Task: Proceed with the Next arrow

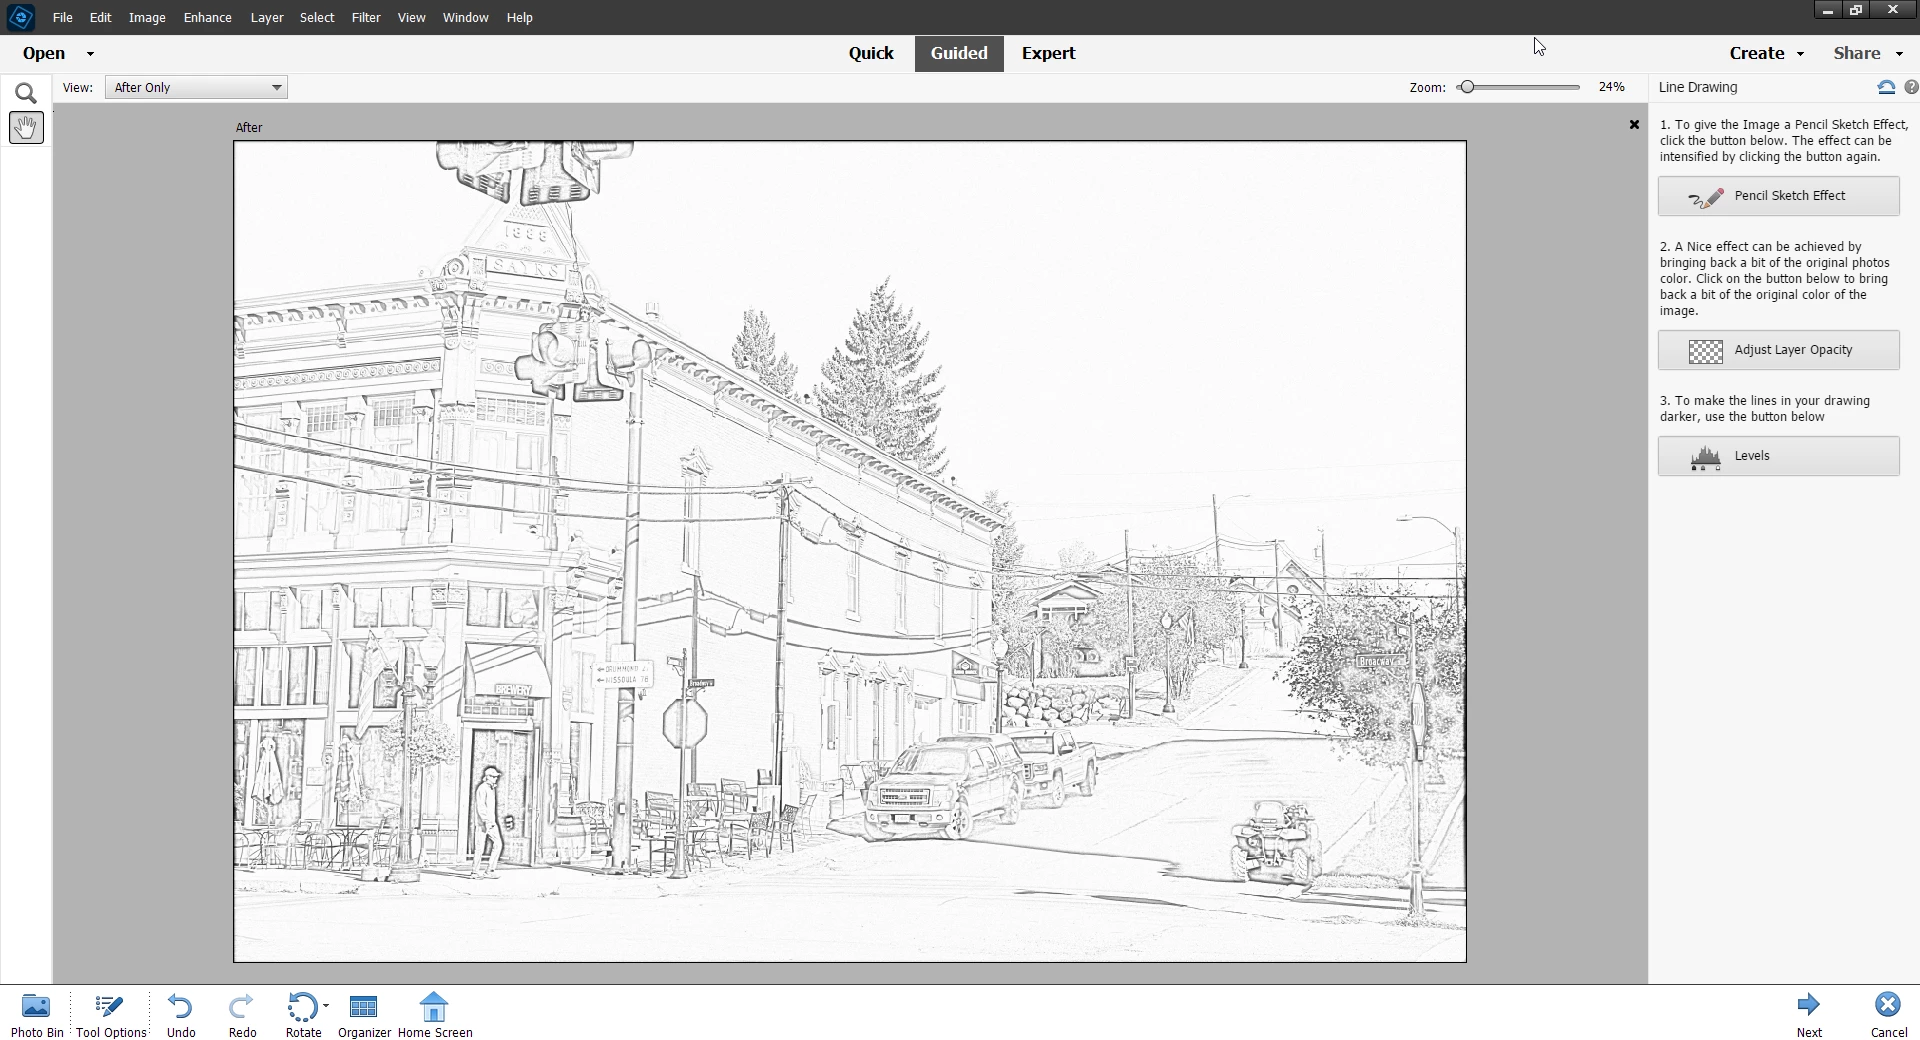Action: pos(1809,1015)
